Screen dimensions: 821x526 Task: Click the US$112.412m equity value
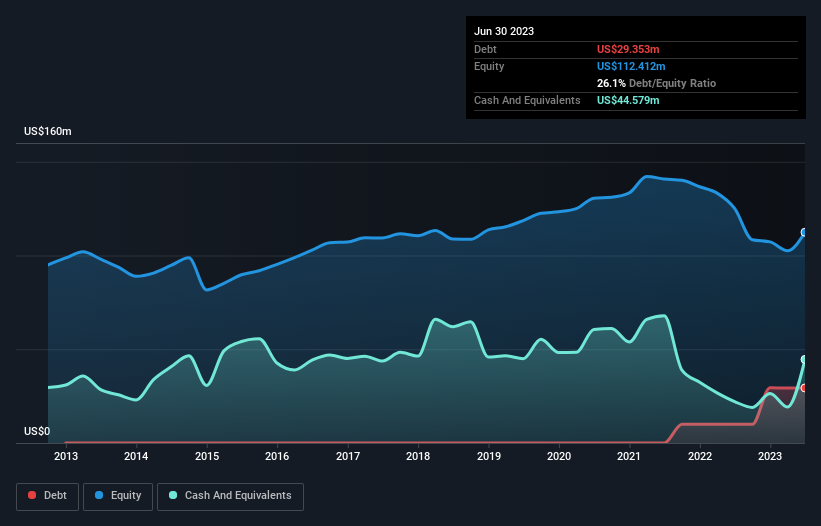click(x=631, y=66)
